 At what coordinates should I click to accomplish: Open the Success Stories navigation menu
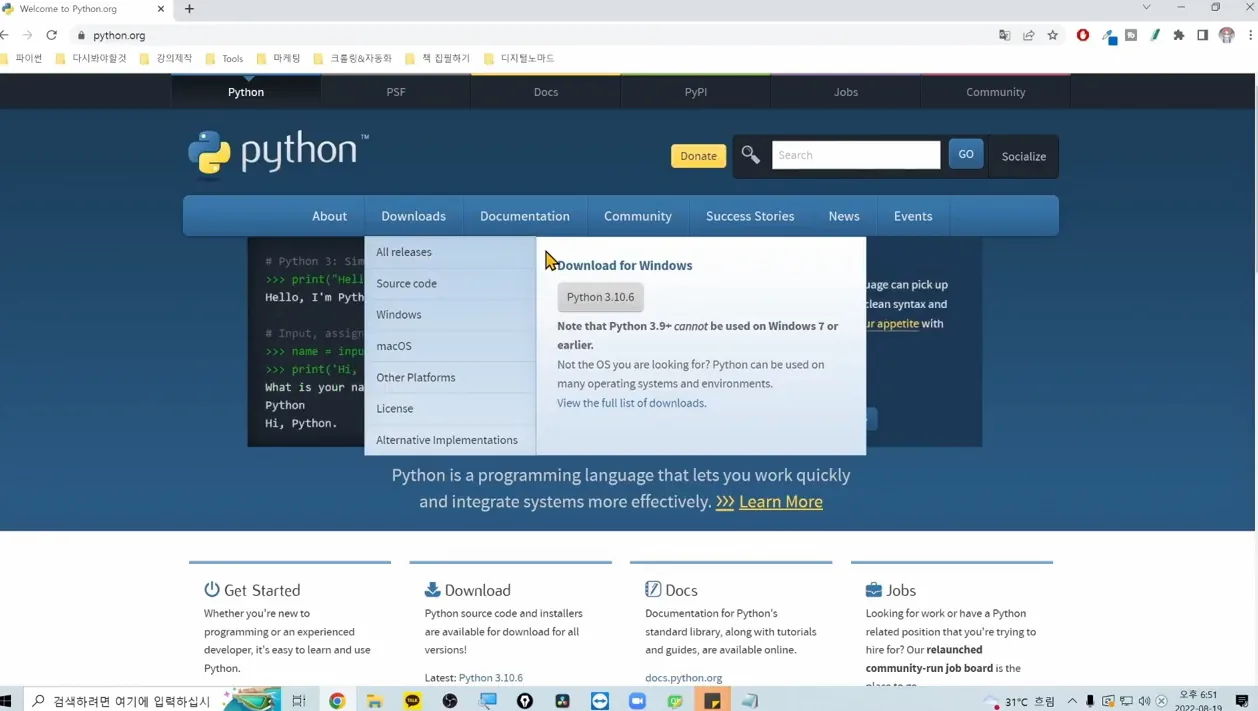pyautogui.click(x=750, y=216)
